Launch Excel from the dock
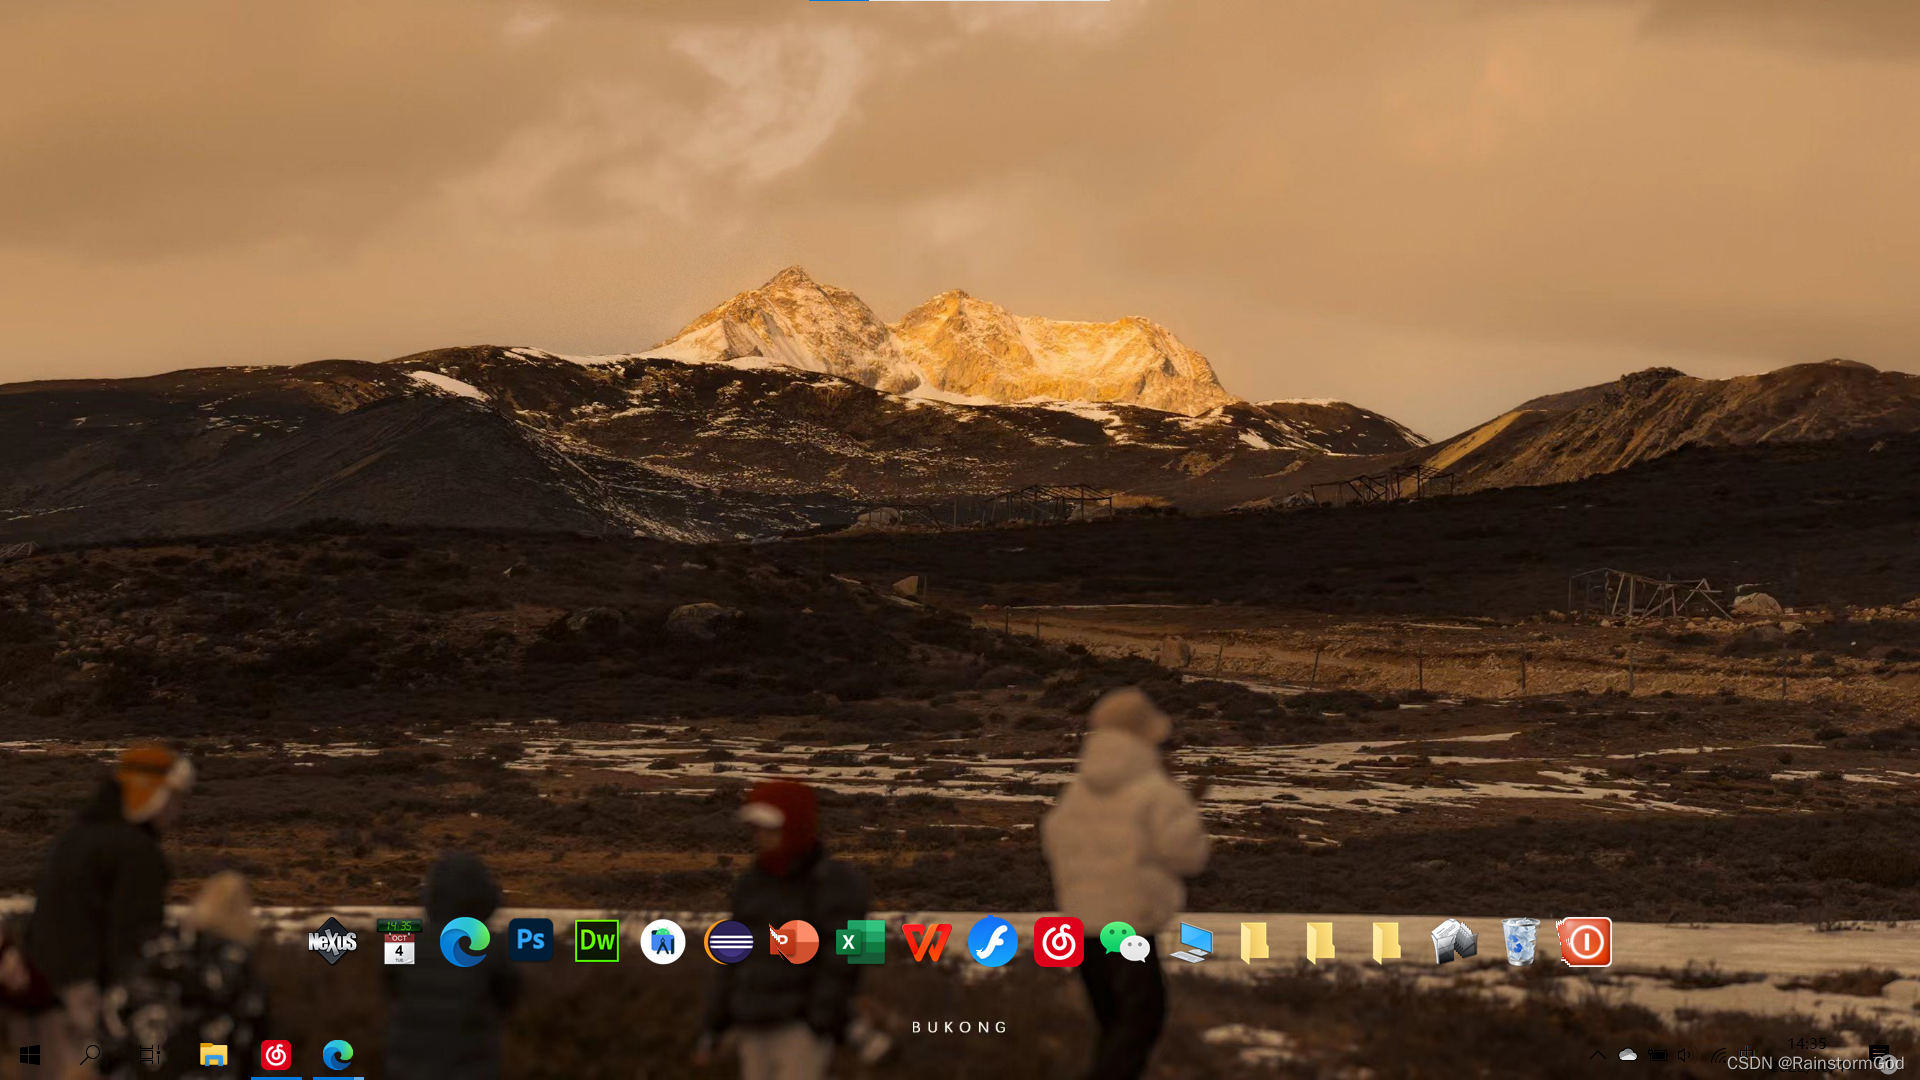The height and width of the screenshot is (1080, 1920). [860, 942]
